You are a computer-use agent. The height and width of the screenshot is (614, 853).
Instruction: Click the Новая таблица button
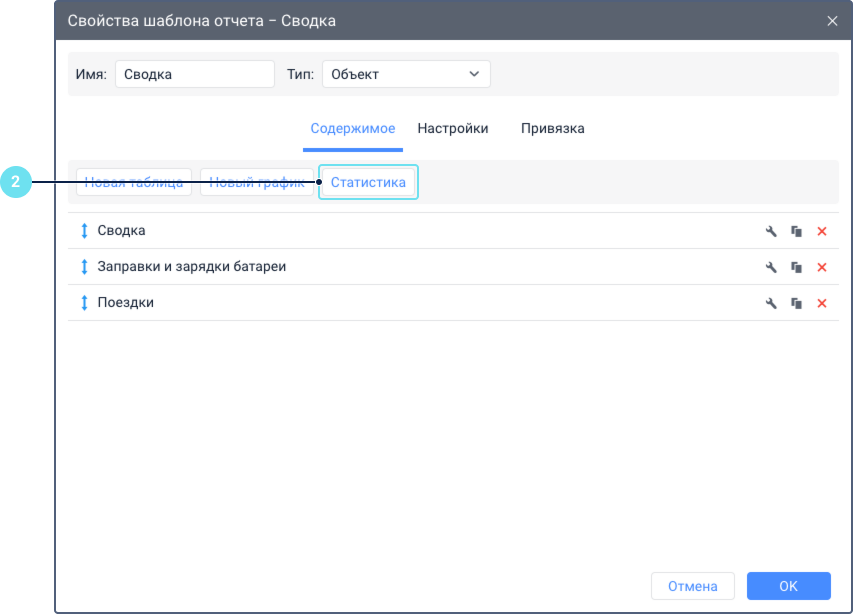click(x=134, y=183)
